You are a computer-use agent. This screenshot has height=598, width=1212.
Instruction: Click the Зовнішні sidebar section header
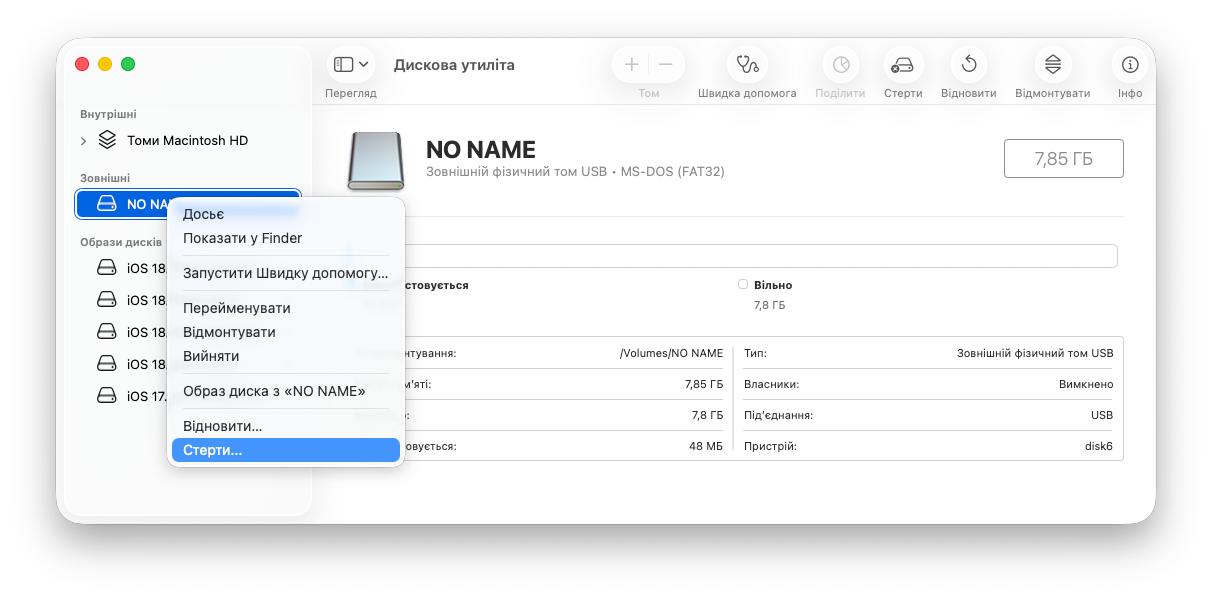105,178
